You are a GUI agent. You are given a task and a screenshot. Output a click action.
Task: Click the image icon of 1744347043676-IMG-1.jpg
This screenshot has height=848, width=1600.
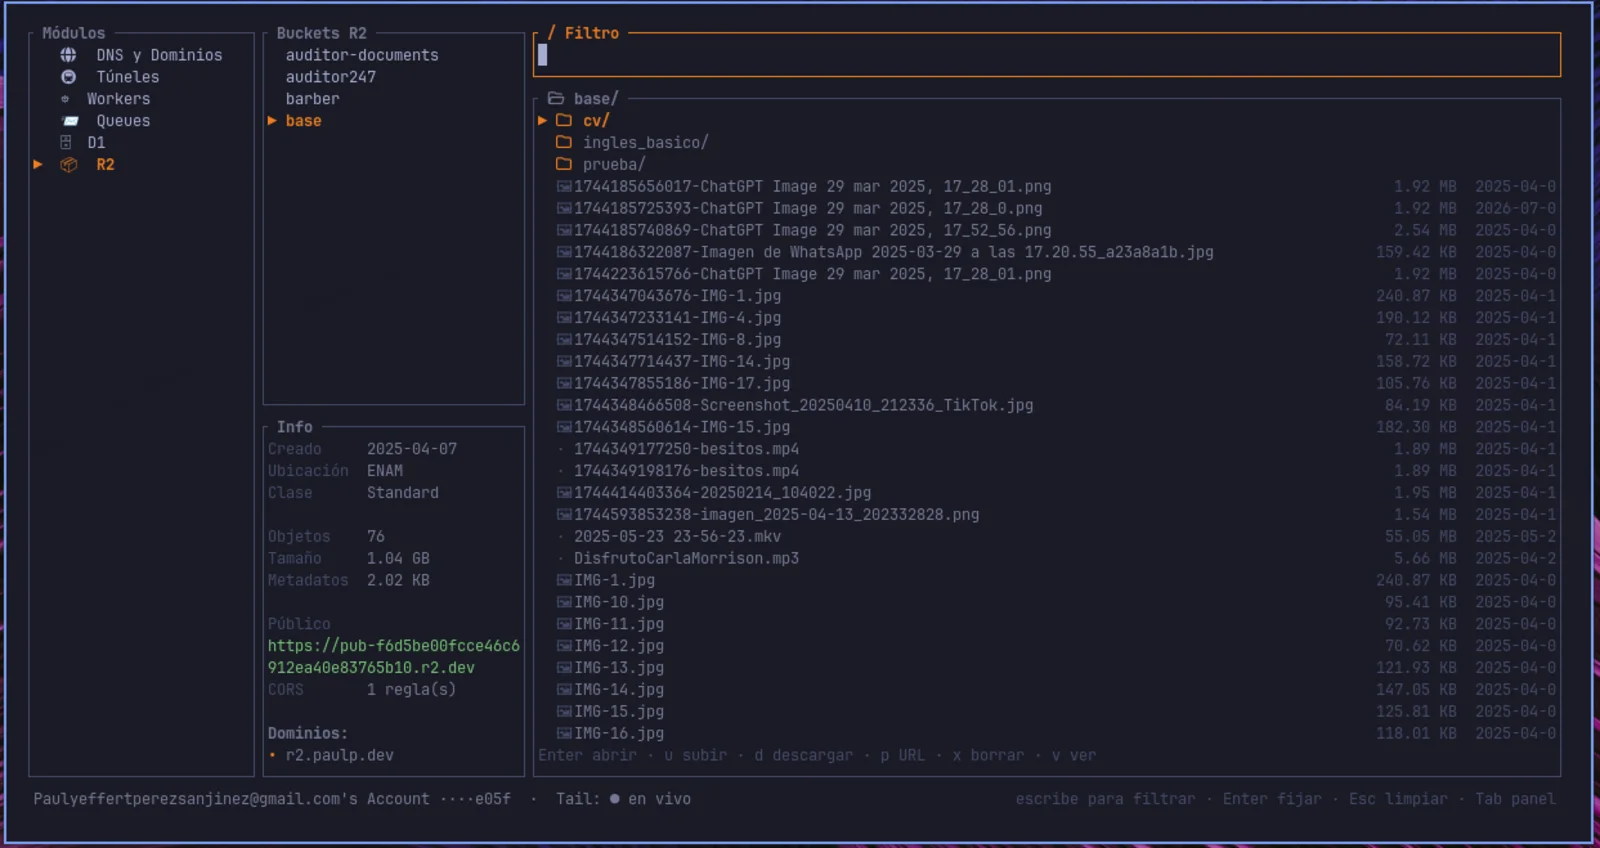[x=564, y=296]
